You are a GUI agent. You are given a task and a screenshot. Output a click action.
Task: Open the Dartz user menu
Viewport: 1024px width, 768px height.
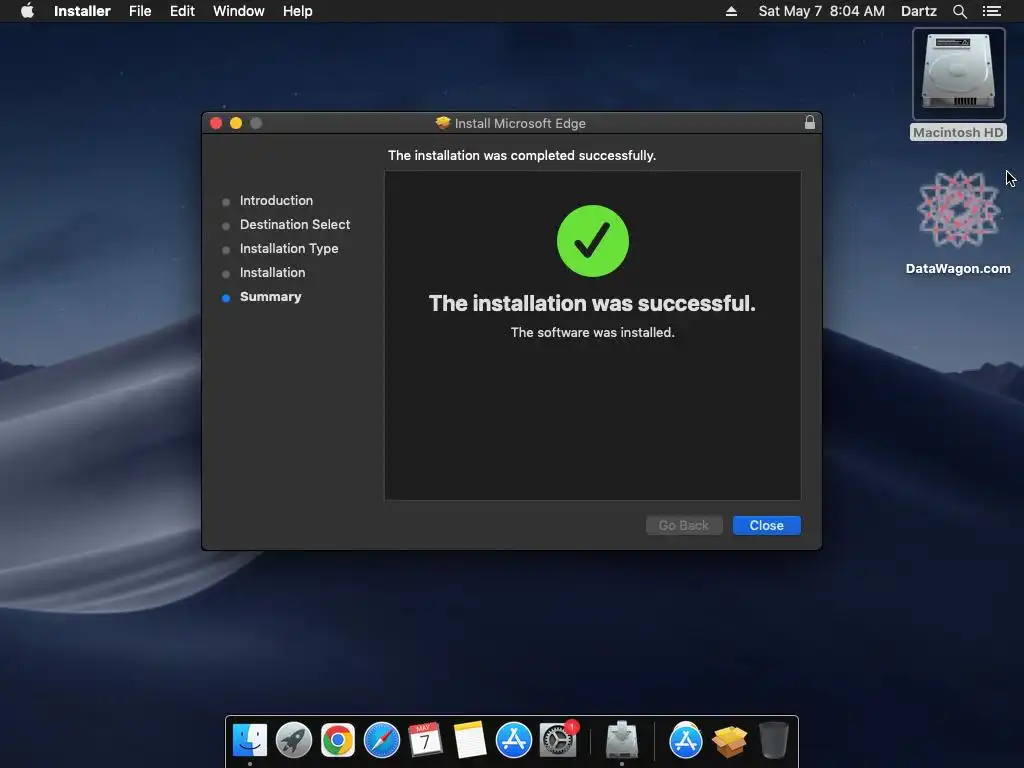pyautogui.click(x=918, y=11)
